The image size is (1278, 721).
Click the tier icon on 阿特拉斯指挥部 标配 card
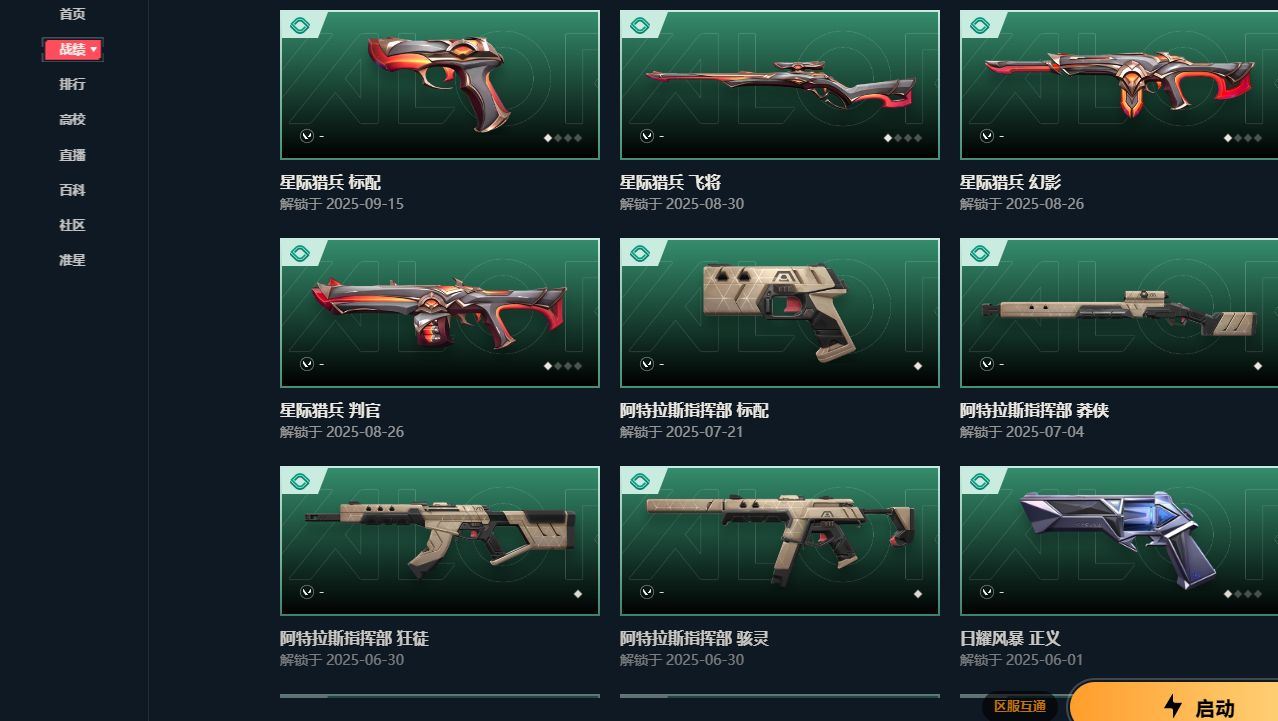click(638, 253)
